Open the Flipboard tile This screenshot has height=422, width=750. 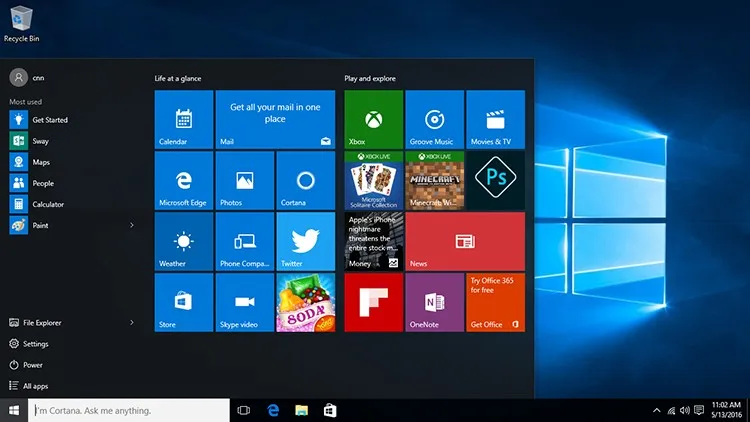click(374, 302)
